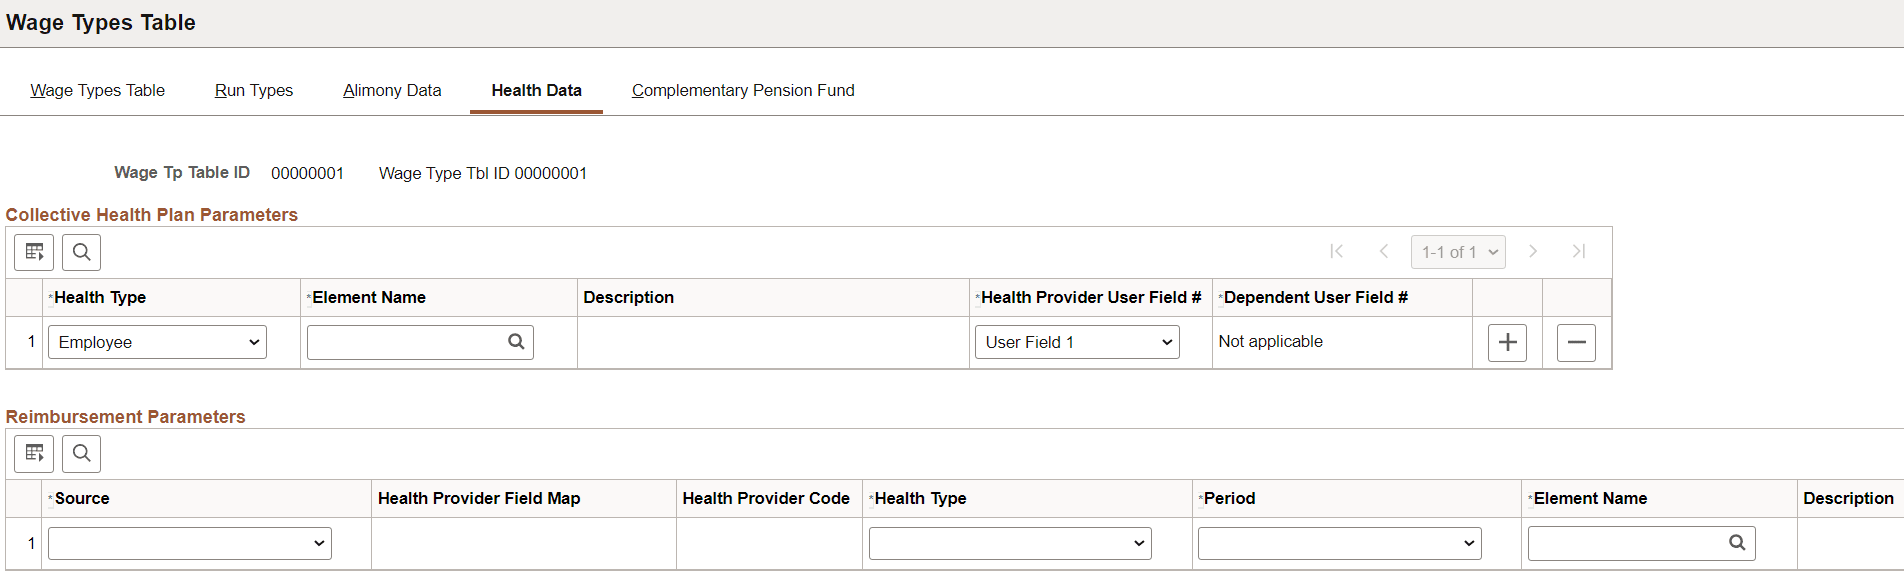The width and height of the screenshot is (1904, 583).
Task: Open the Complementary Pension Fund tab
Action: (x=742, y=90)
